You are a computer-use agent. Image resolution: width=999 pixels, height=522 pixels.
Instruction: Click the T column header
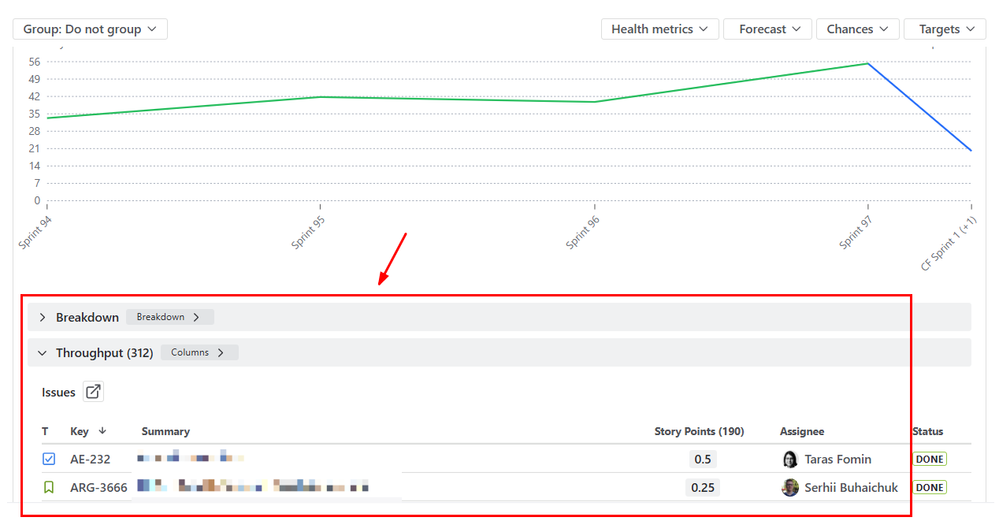point(45,431)
